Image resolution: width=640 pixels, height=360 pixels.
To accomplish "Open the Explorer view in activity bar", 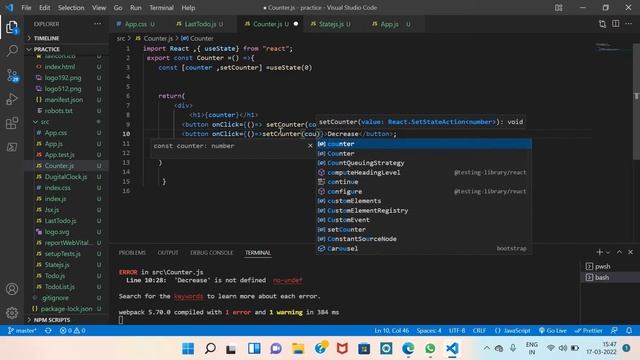I will click(12, 27).
